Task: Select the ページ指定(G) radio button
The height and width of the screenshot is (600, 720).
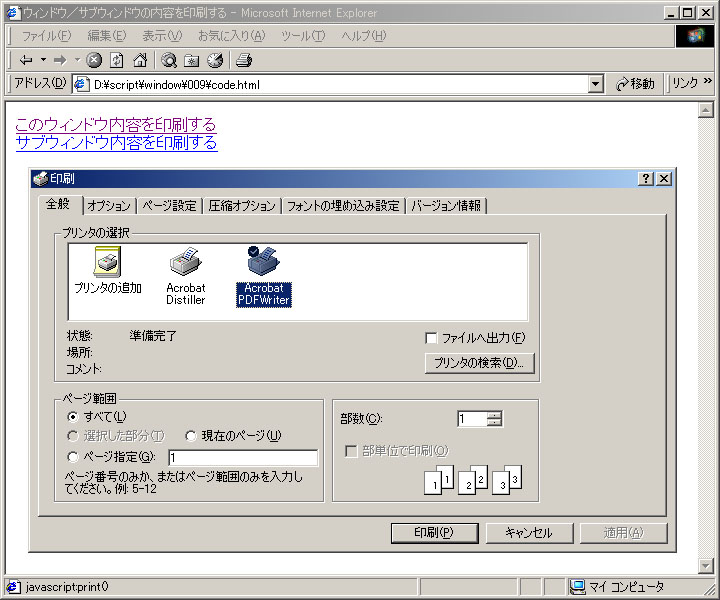Action: pyautogui.click(x=73, y=457)
